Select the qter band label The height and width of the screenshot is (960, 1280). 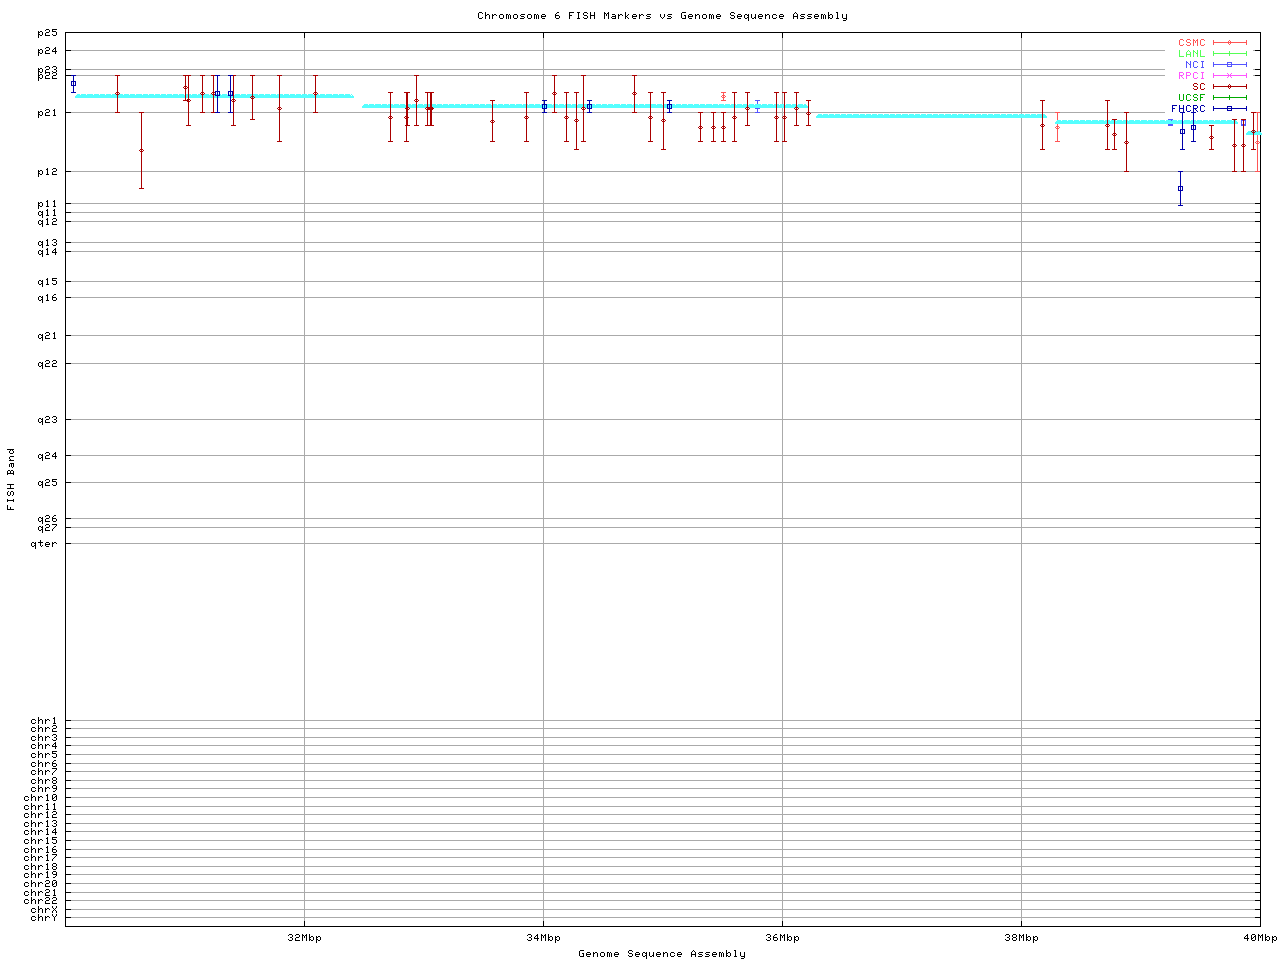[44, 544]
